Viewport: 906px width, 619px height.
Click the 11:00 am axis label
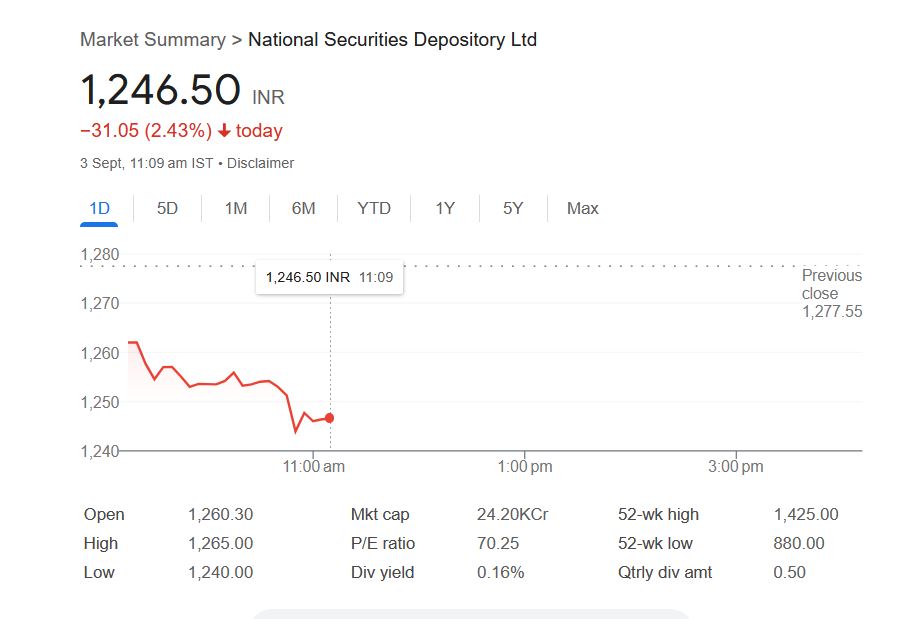coord(314,466)
